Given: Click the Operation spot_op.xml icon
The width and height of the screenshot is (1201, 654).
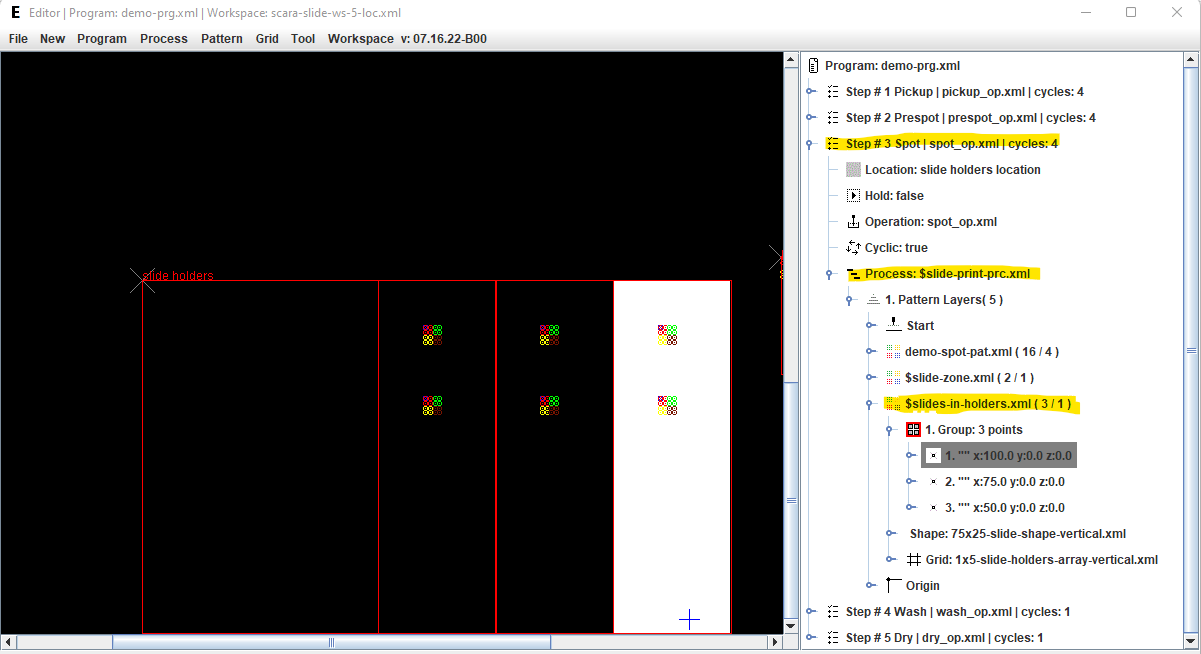Looking at the screenshot, I should [x=853, y=222].
